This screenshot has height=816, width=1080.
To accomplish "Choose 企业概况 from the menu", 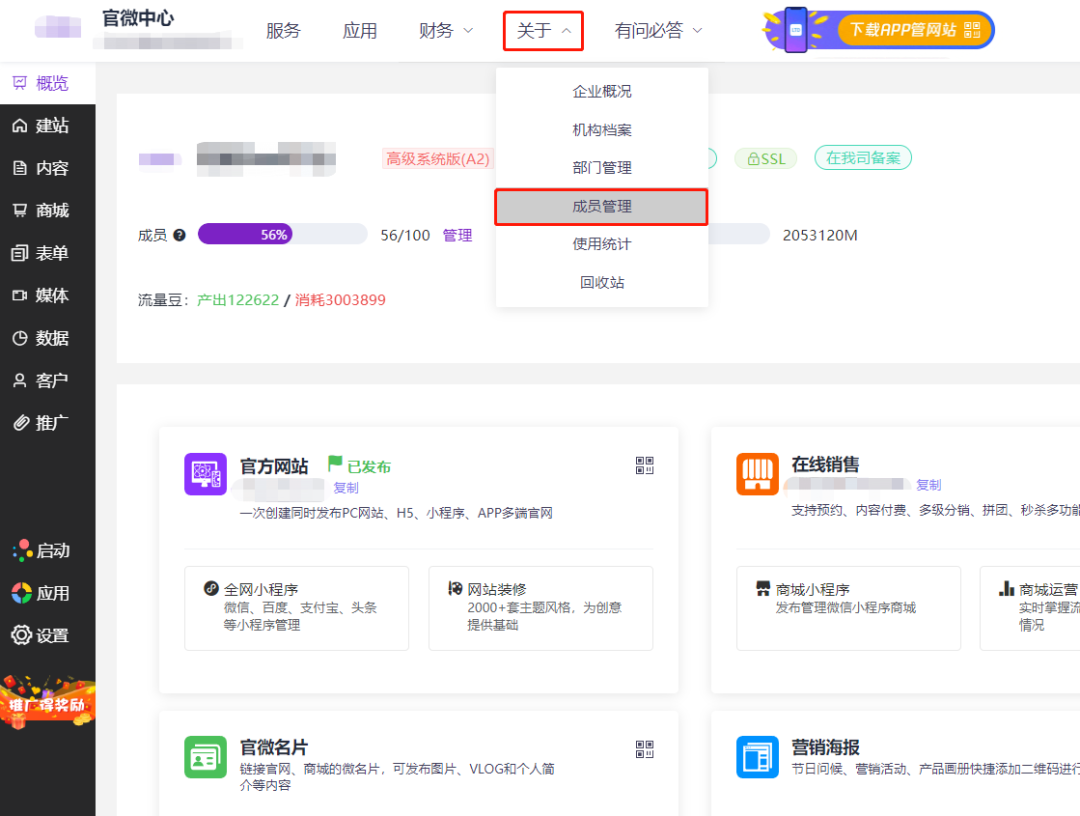I will point(602,91).
